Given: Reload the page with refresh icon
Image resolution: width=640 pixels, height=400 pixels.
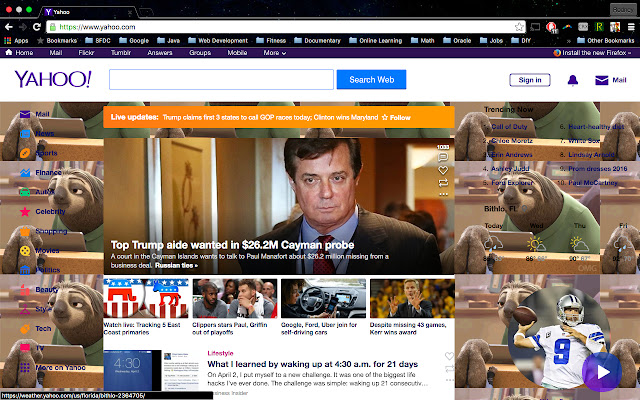Looking at the screenshot, I should coord(37,27).
